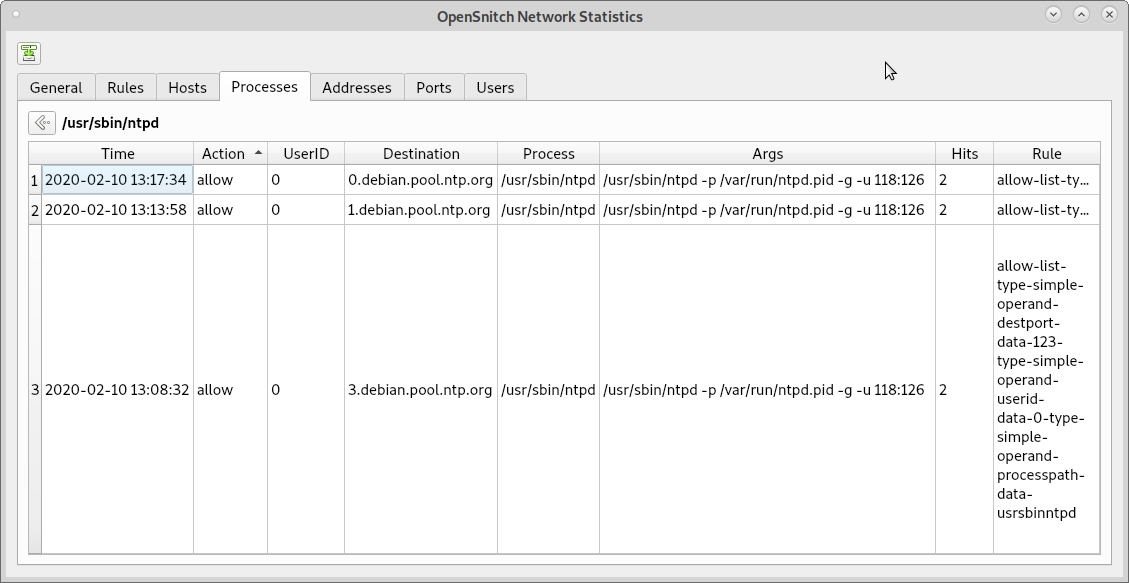Switch to the Hosts tab
Screen dimensions: 1129x583
point(187,87)
